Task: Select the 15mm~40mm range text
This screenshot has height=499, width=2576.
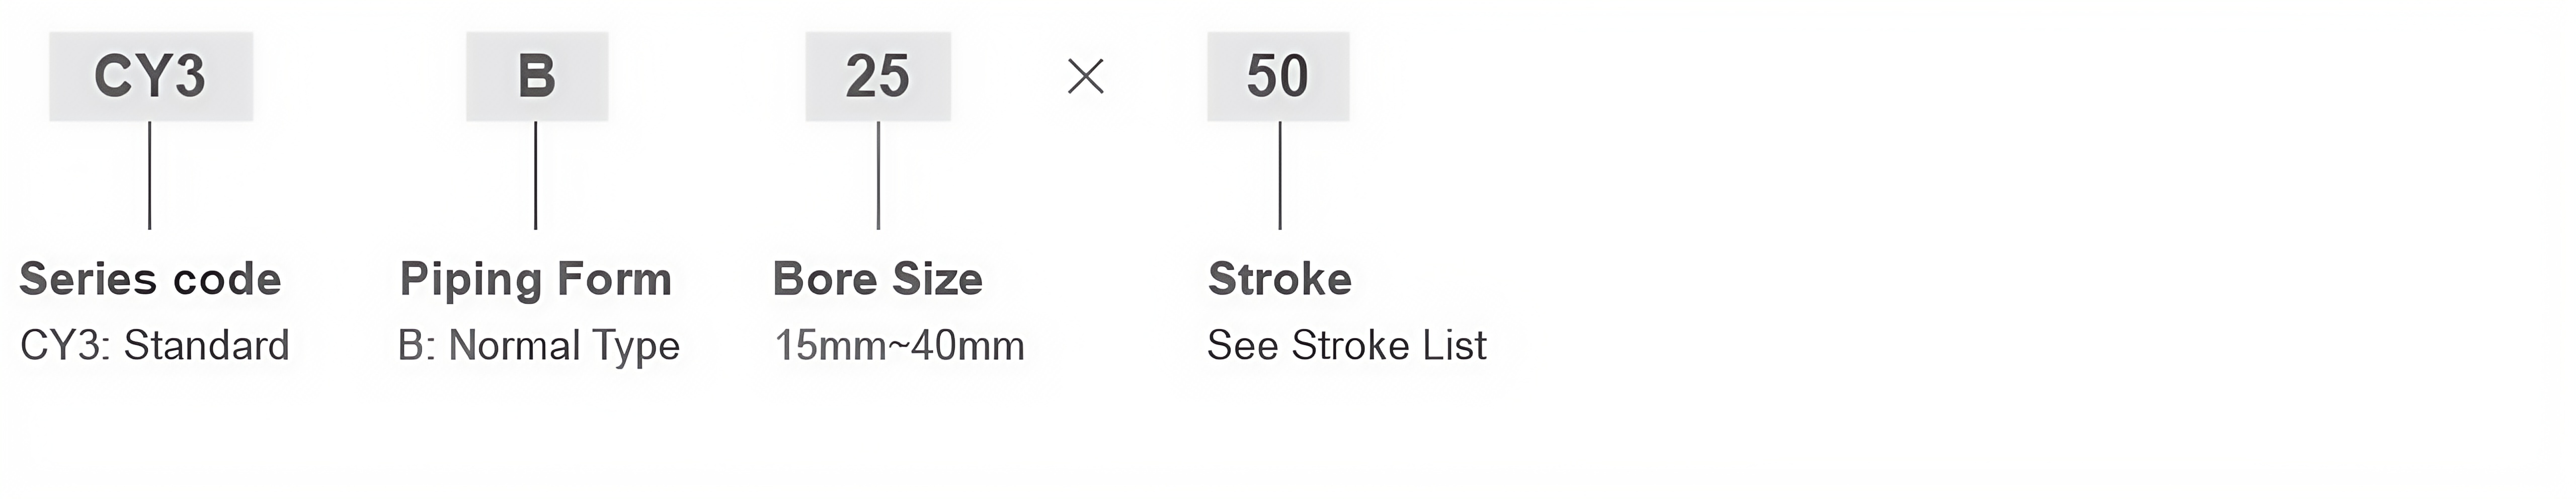Action: click(900, 346)
